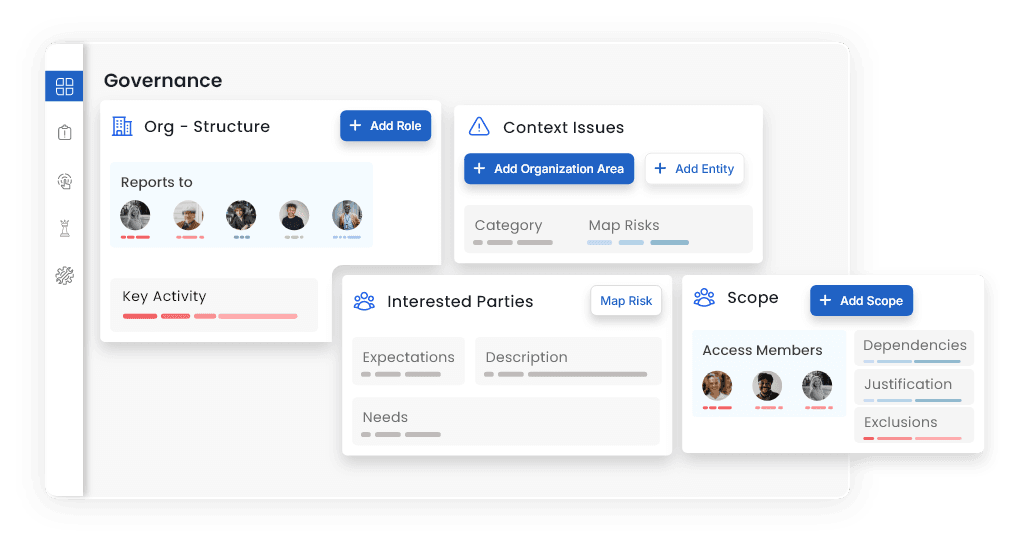This screenshot has height=547, width=1009.
Task: Open the chess piece strategy sidebar icon
Action: point(65,227)
